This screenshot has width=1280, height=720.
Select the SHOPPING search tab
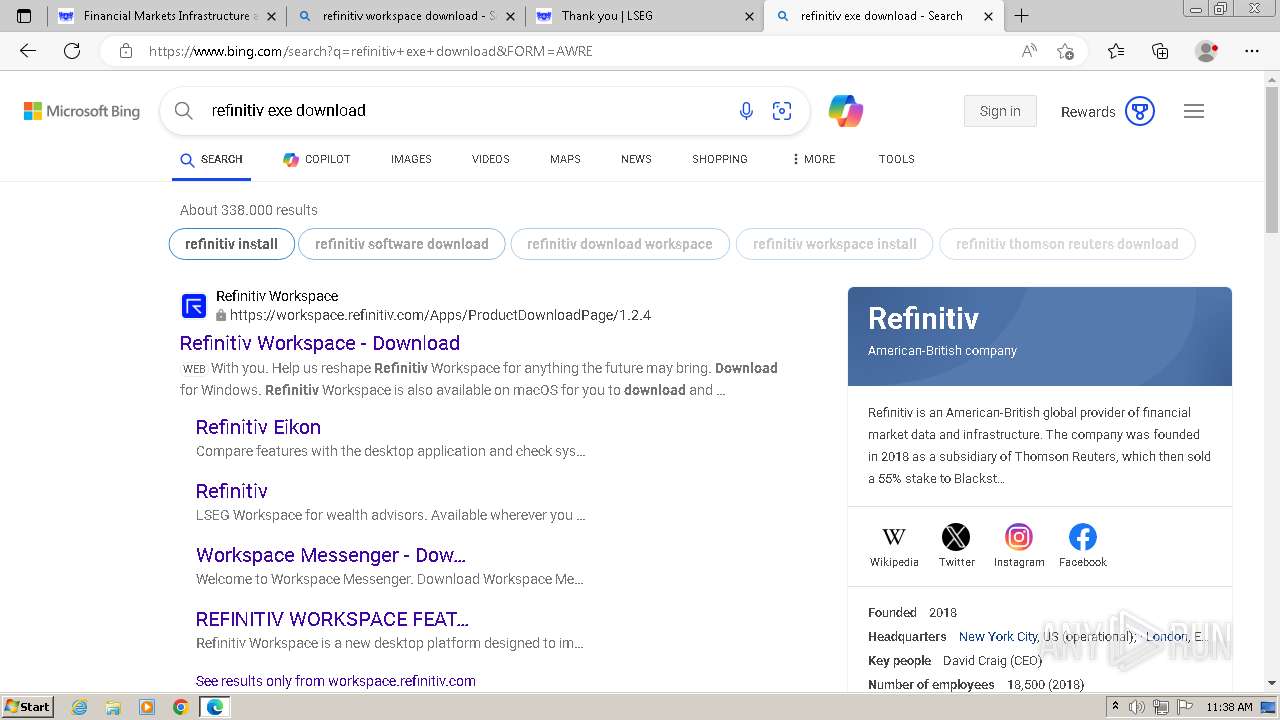coord(720,159)
